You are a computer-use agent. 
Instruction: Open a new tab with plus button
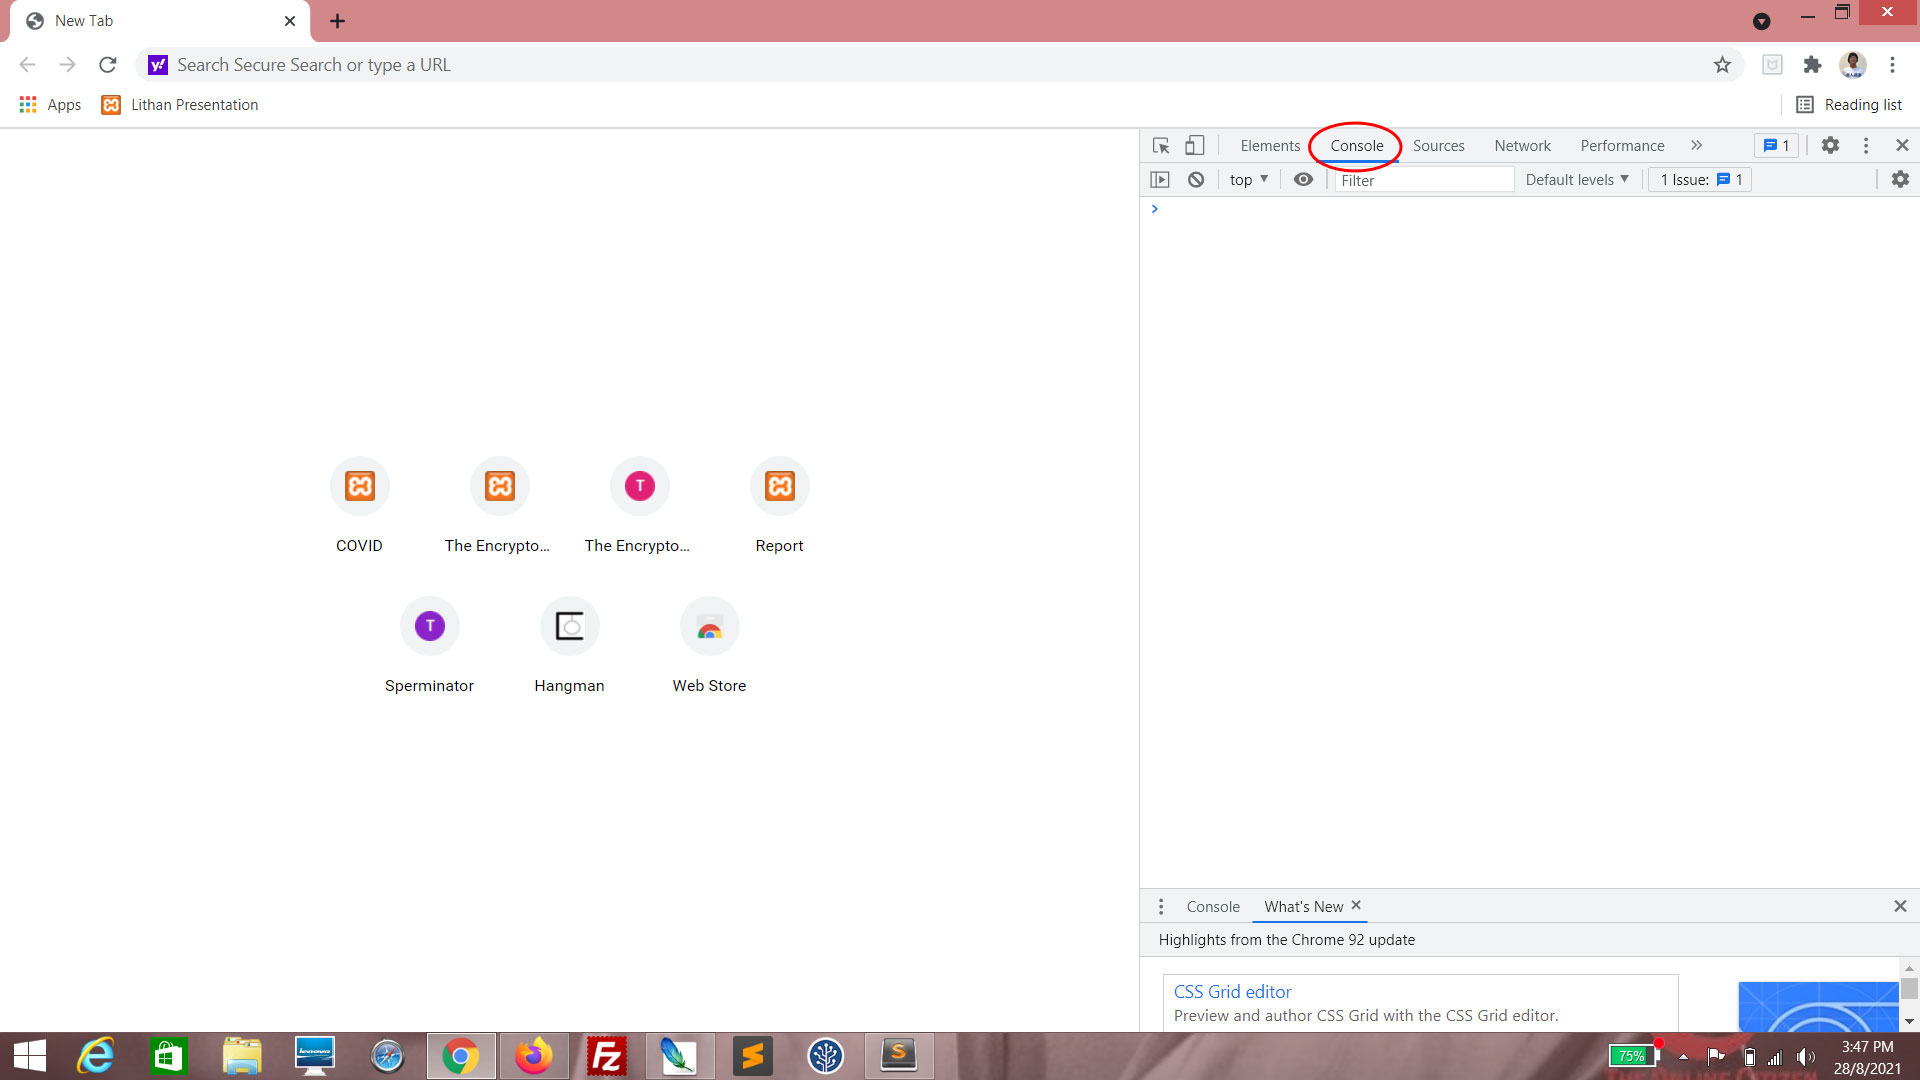pos(338,21)
